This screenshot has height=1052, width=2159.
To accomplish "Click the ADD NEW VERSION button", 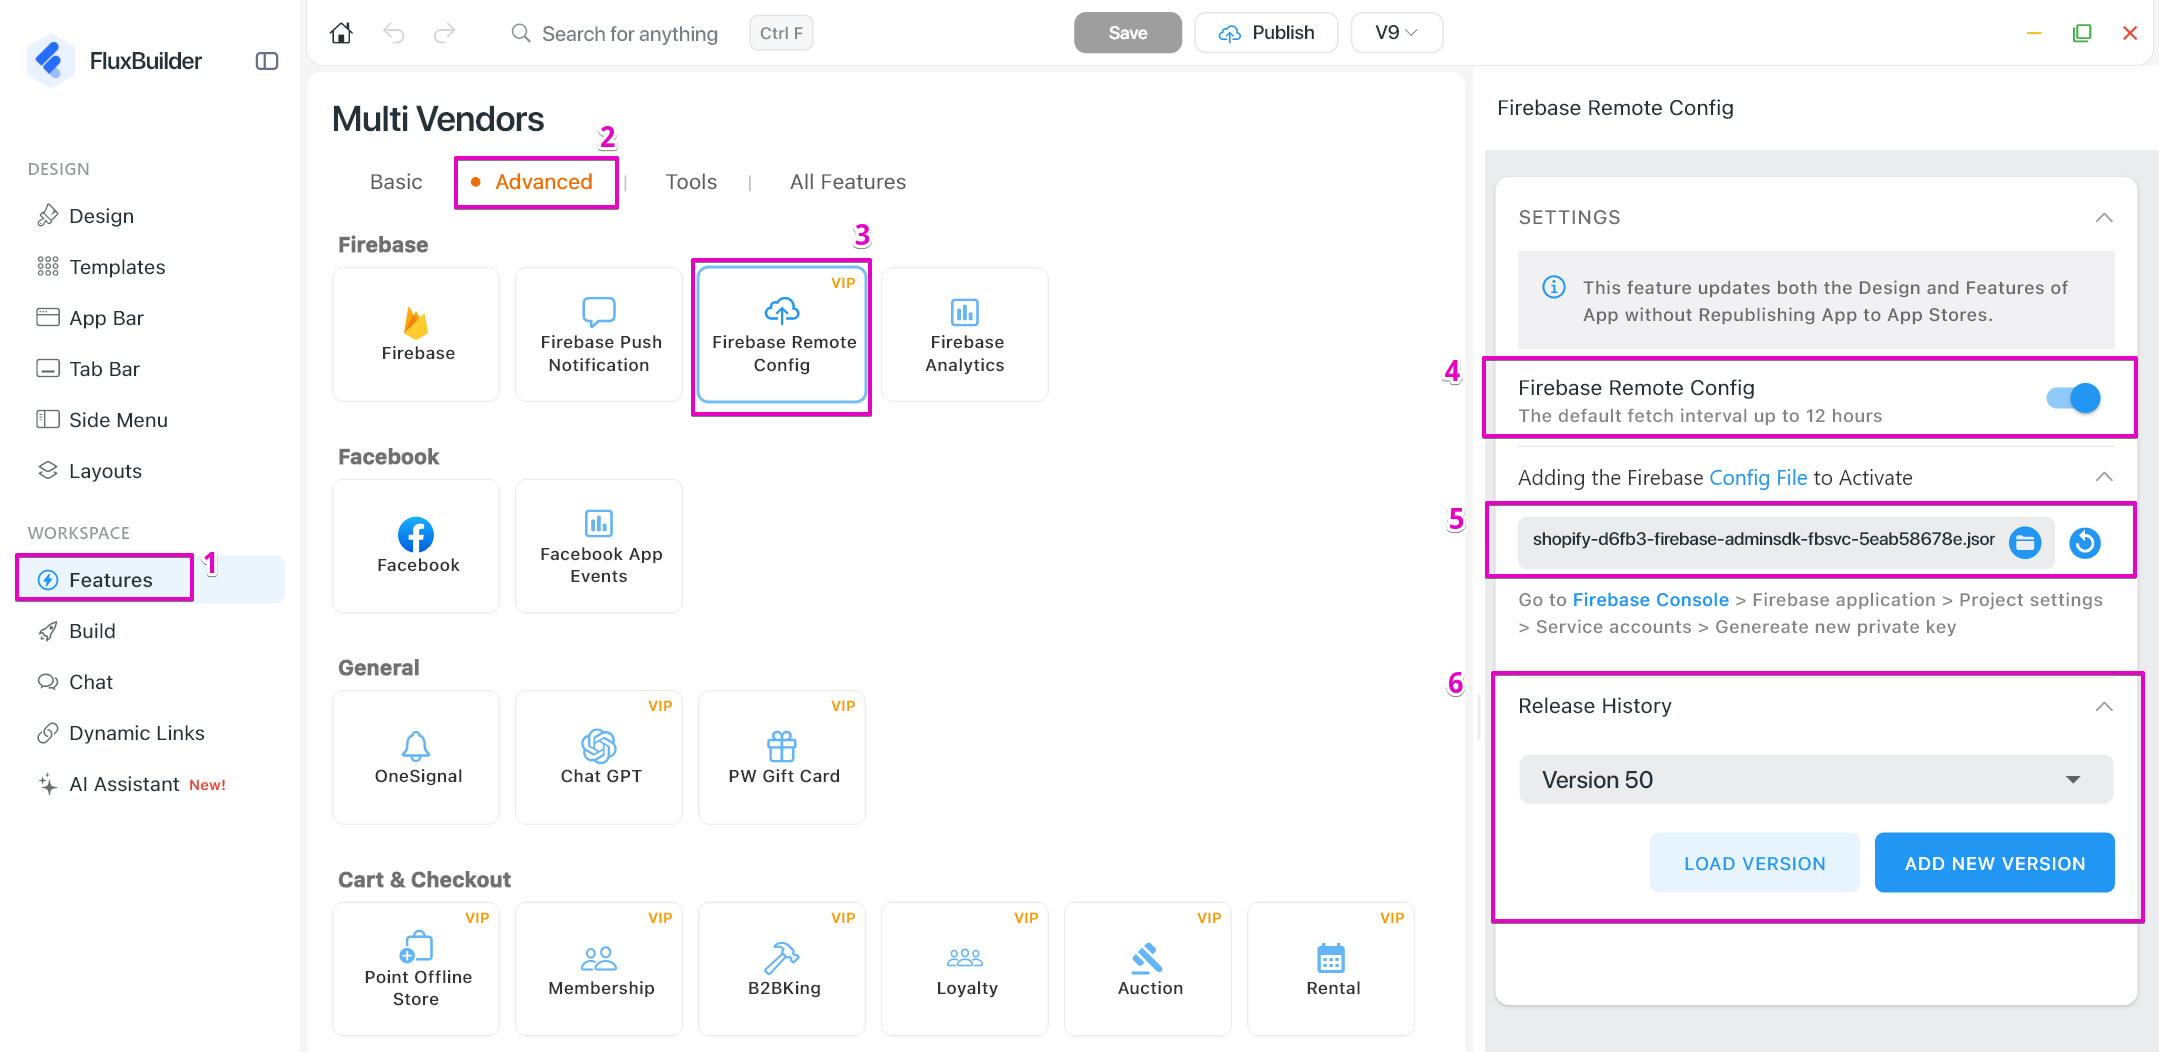I will pos(1994,863).
